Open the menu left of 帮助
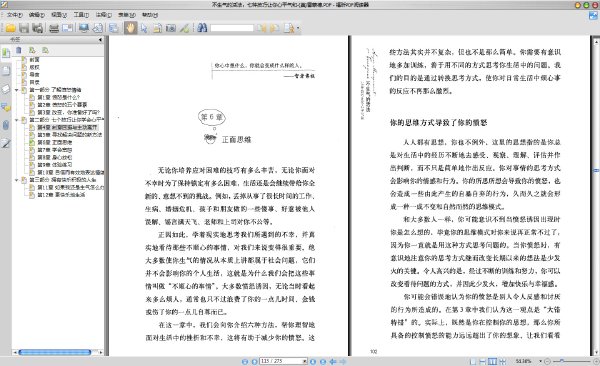Screen dimensions: 600x366 [127, 15]
